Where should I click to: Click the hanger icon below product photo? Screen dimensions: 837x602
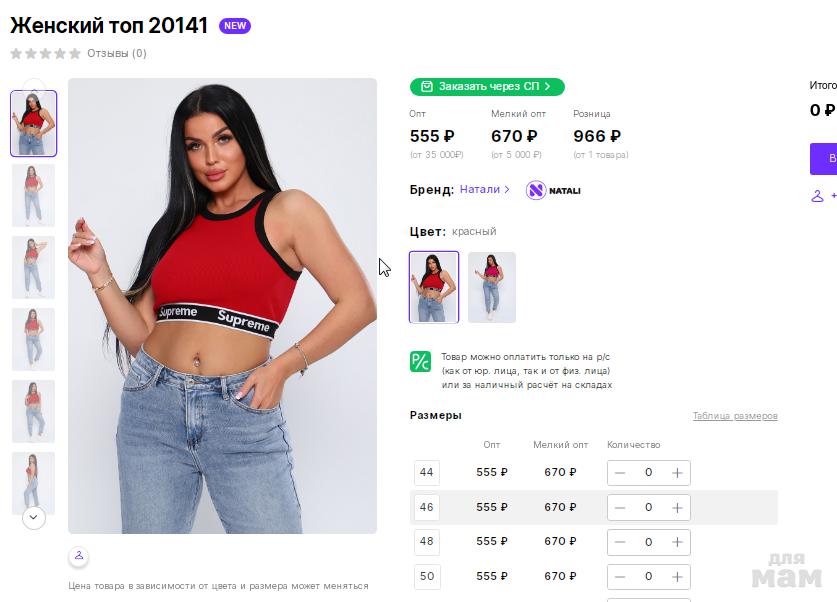point(79,556)
